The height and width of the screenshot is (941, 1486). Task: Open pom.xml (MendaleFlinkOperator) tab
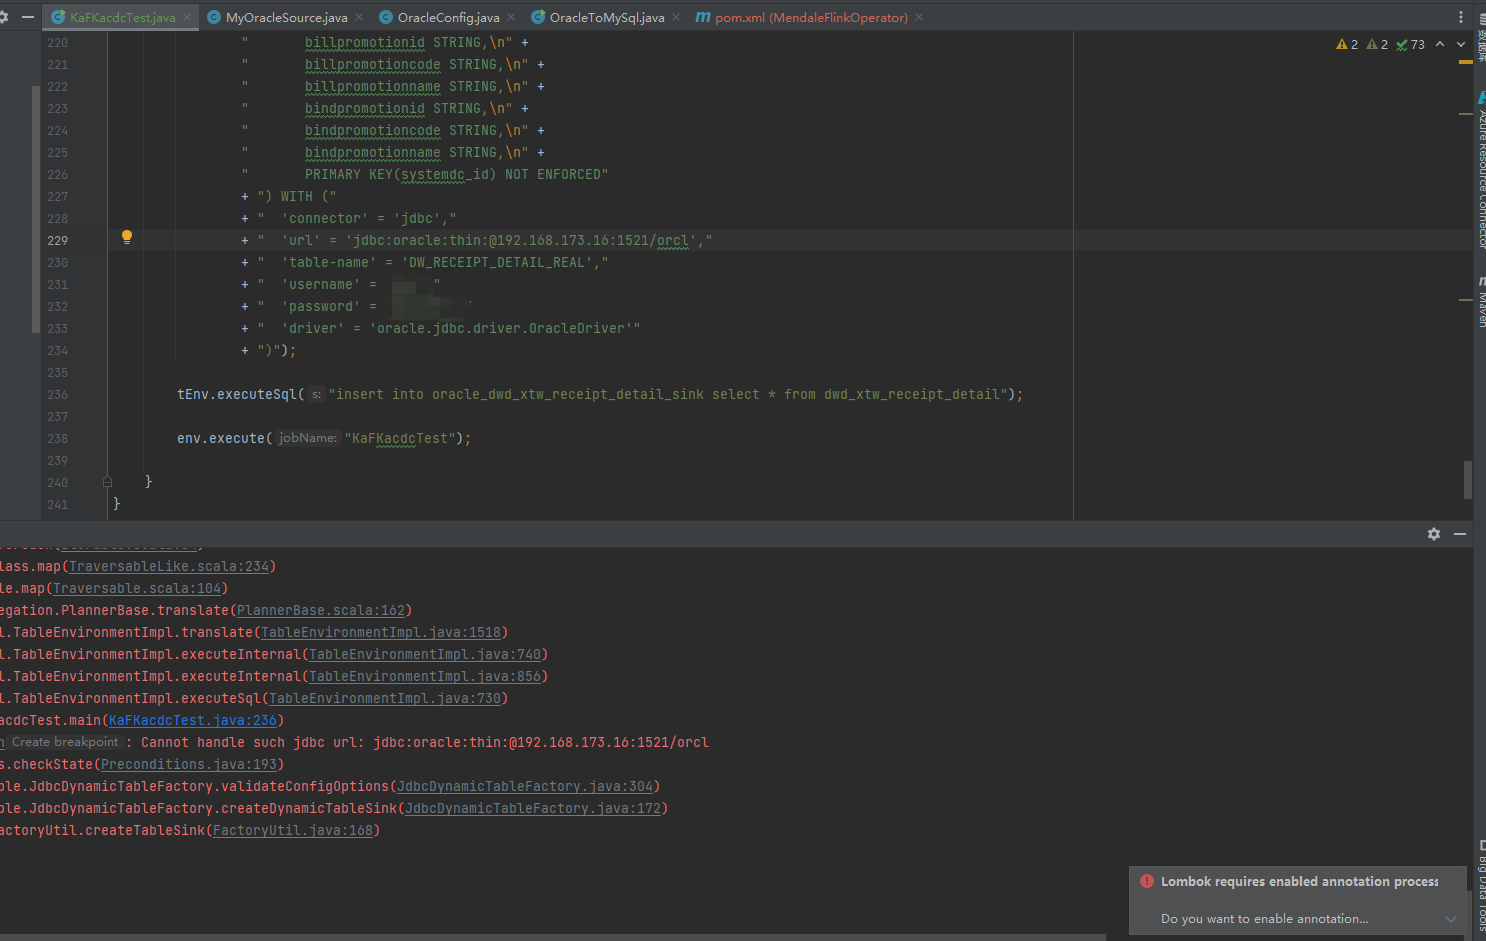pos(811,17)
